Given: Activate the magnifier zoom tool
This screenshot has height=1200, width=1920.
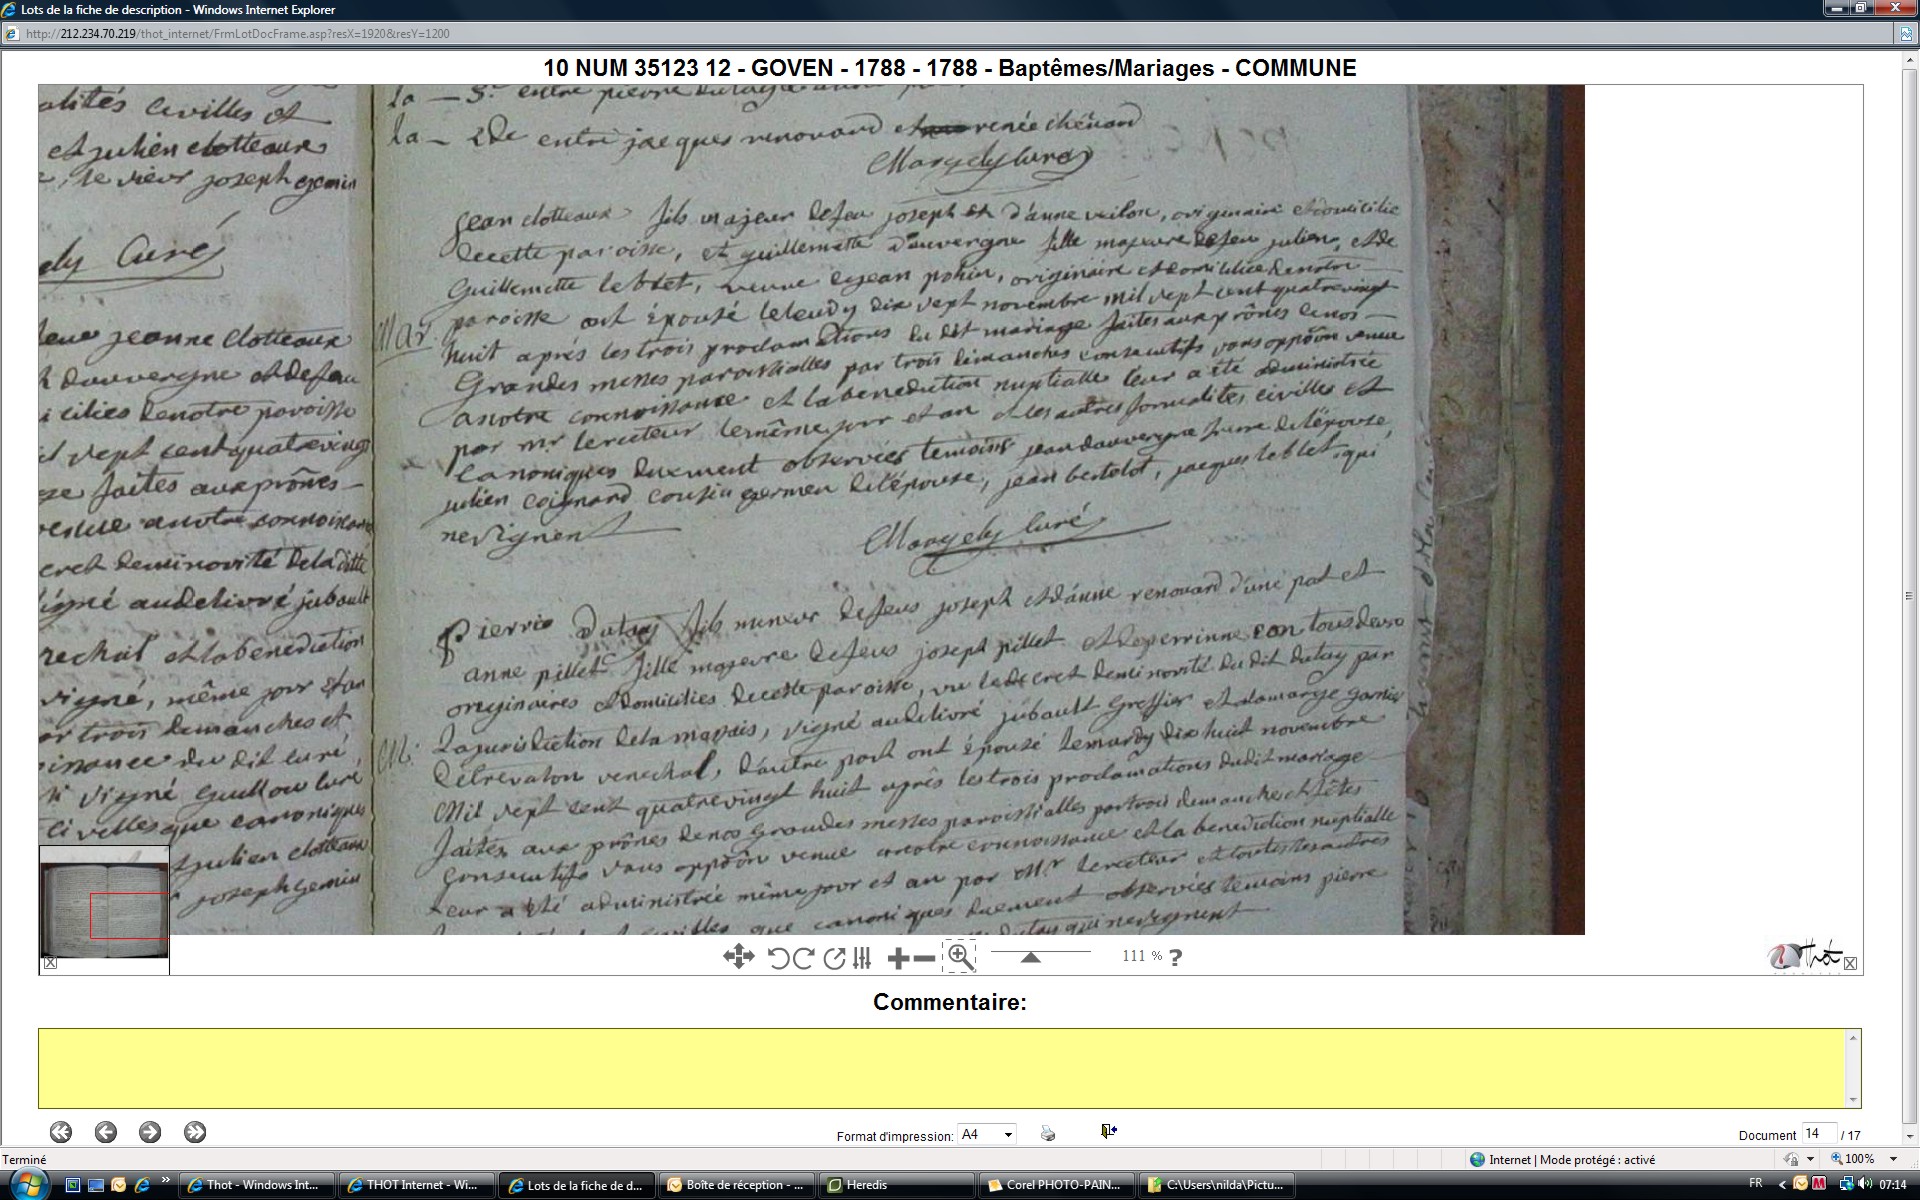Looking at the screenshot, I should click(x=959, y=956).
